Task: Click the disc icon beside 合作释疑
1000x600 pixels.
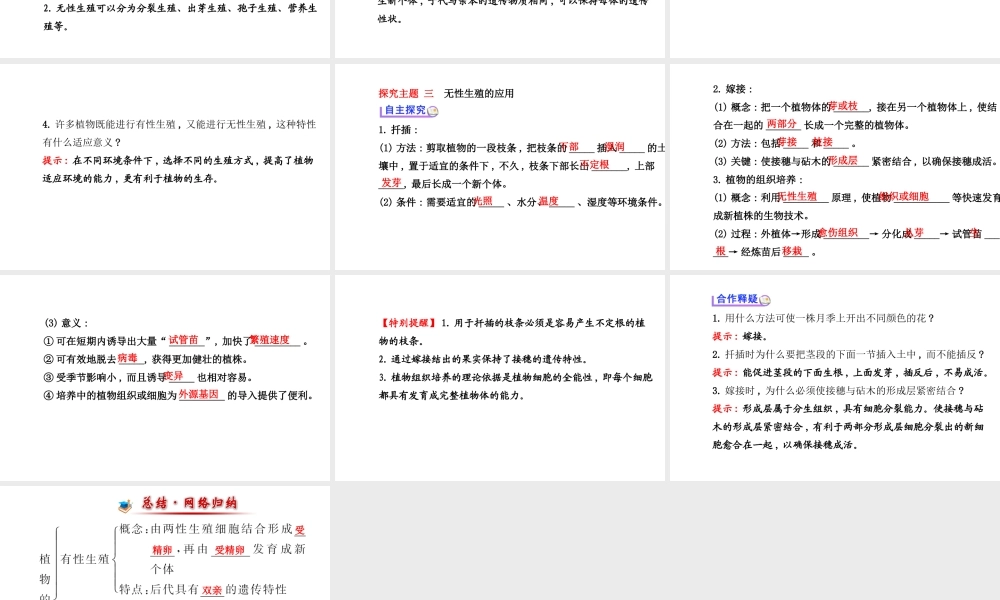Action: point(765,300)
